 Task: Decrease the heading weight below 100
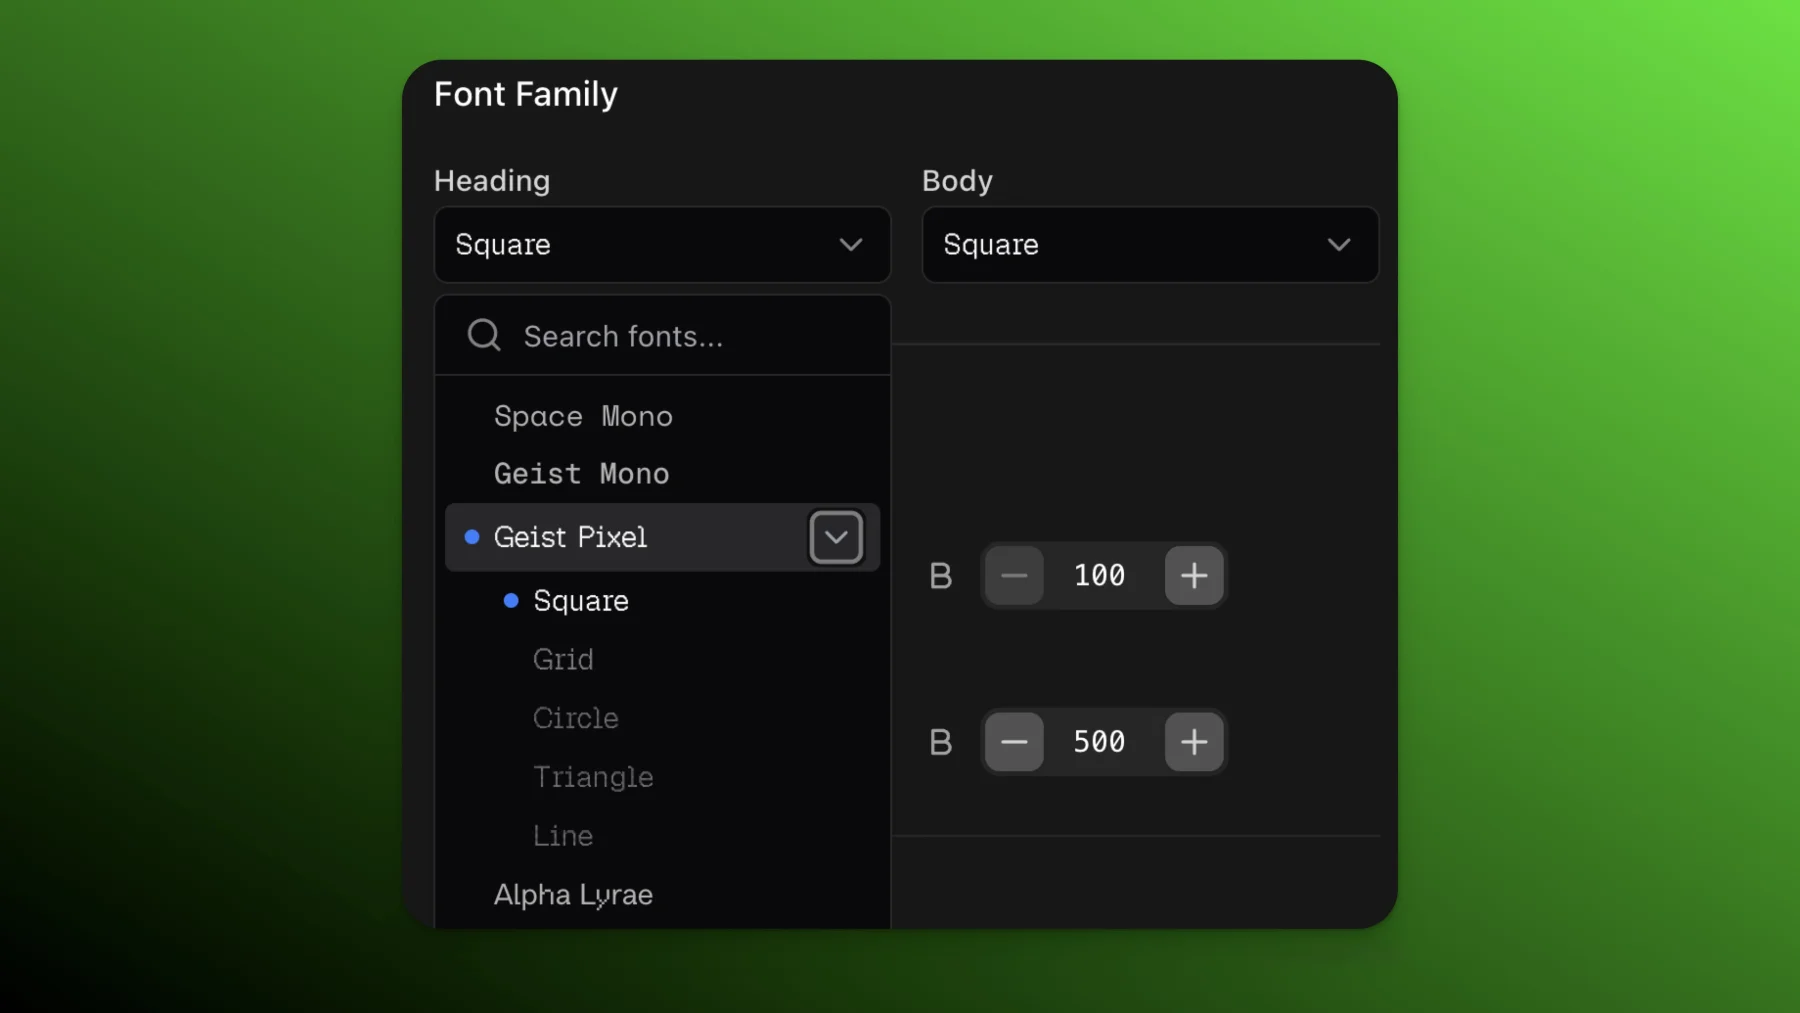tap(1013, 575)
